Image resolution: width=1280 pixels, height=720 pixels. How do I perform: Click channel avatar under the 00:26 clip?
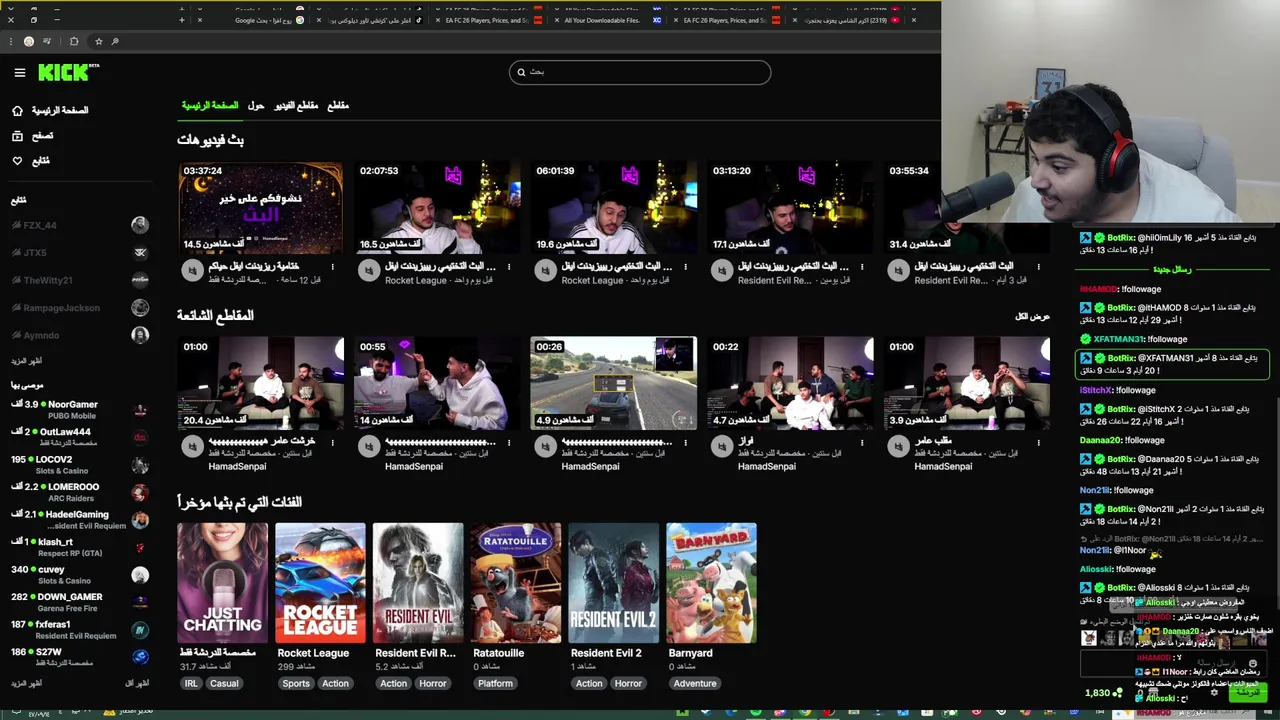(545, 446)
